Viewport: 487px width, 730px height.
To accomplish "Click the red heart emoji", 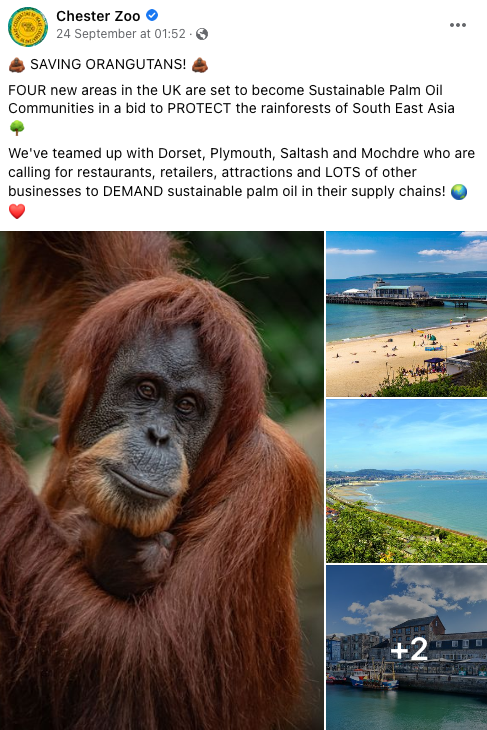I will (17, 211).
